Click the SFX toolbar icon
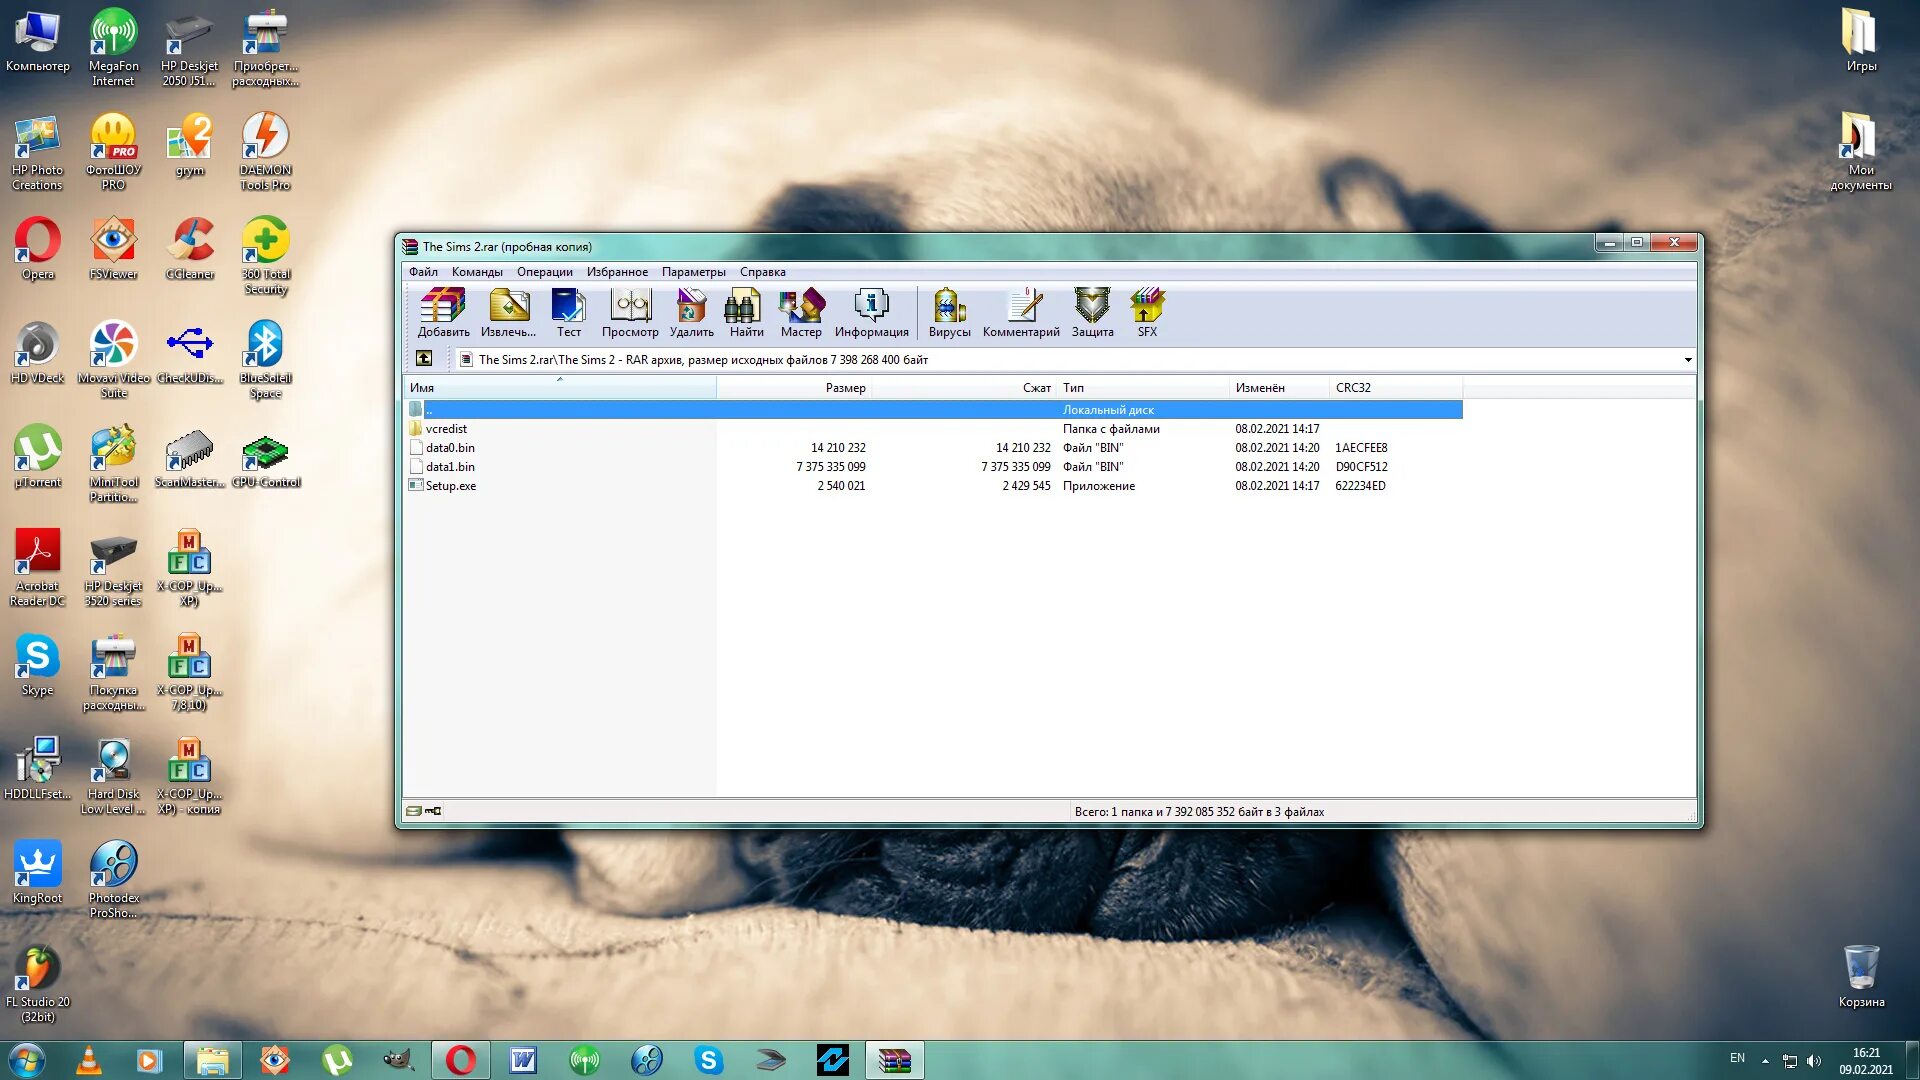The height and width of the screenshot is (1080, 1920). 1147,311
